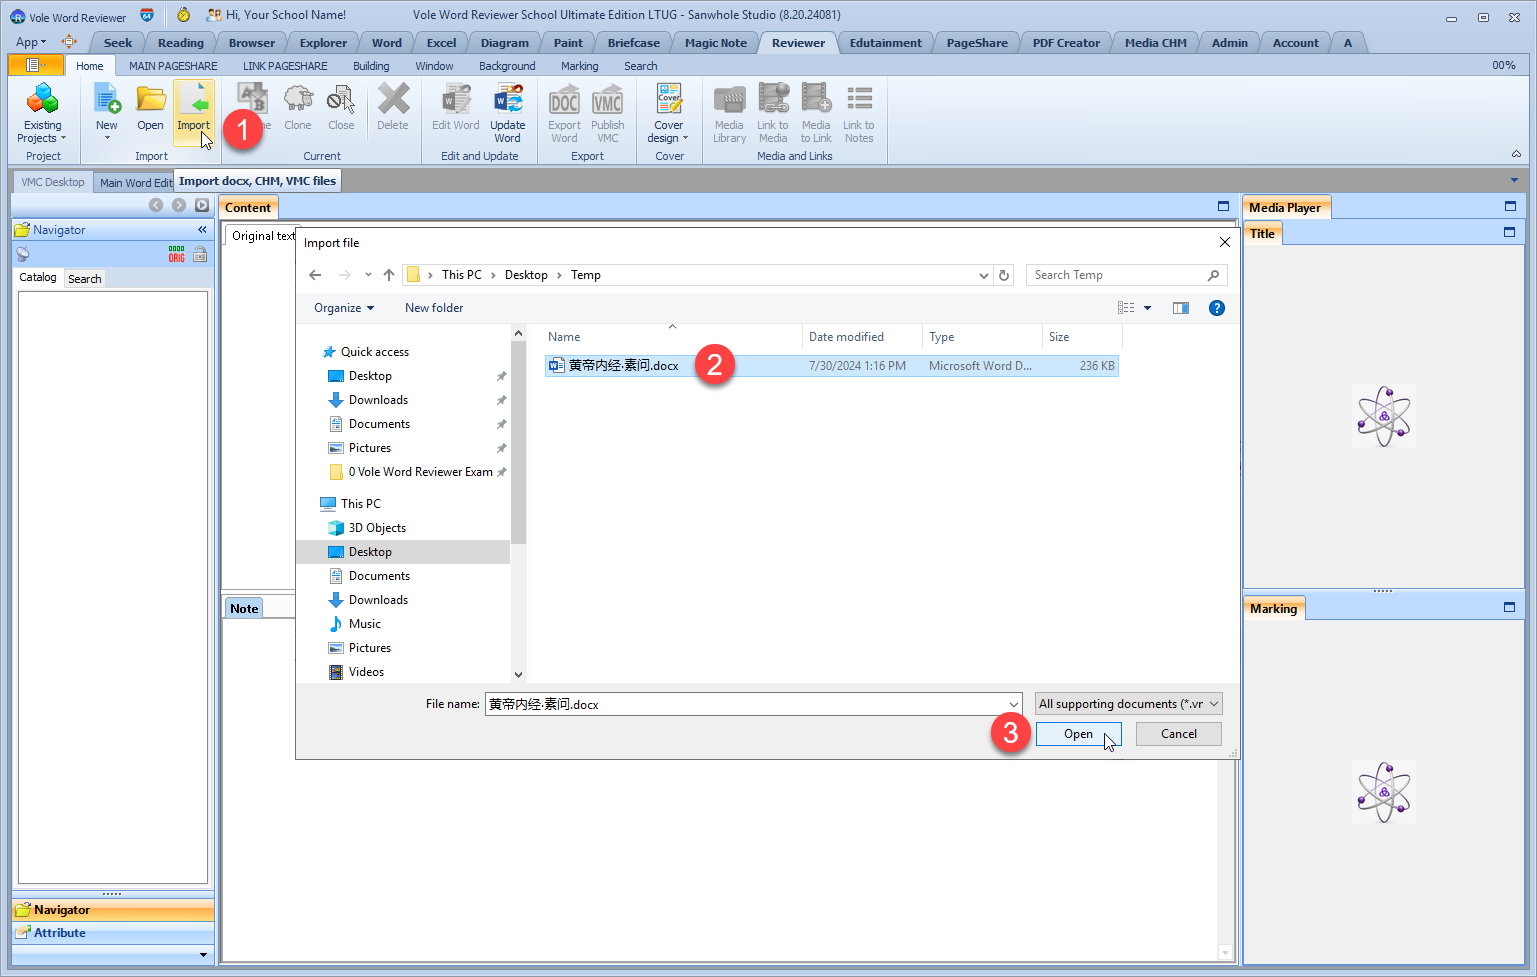Click the Refresh button in address bar

(x=1004, y=275)
